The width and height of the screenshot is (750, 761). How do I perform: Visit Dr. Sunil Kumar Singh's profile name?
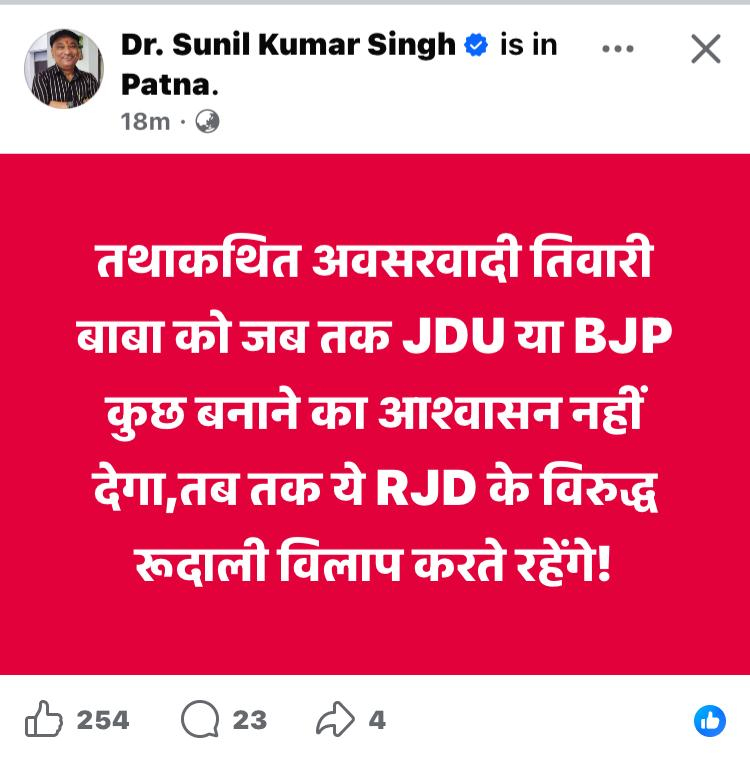288,45
